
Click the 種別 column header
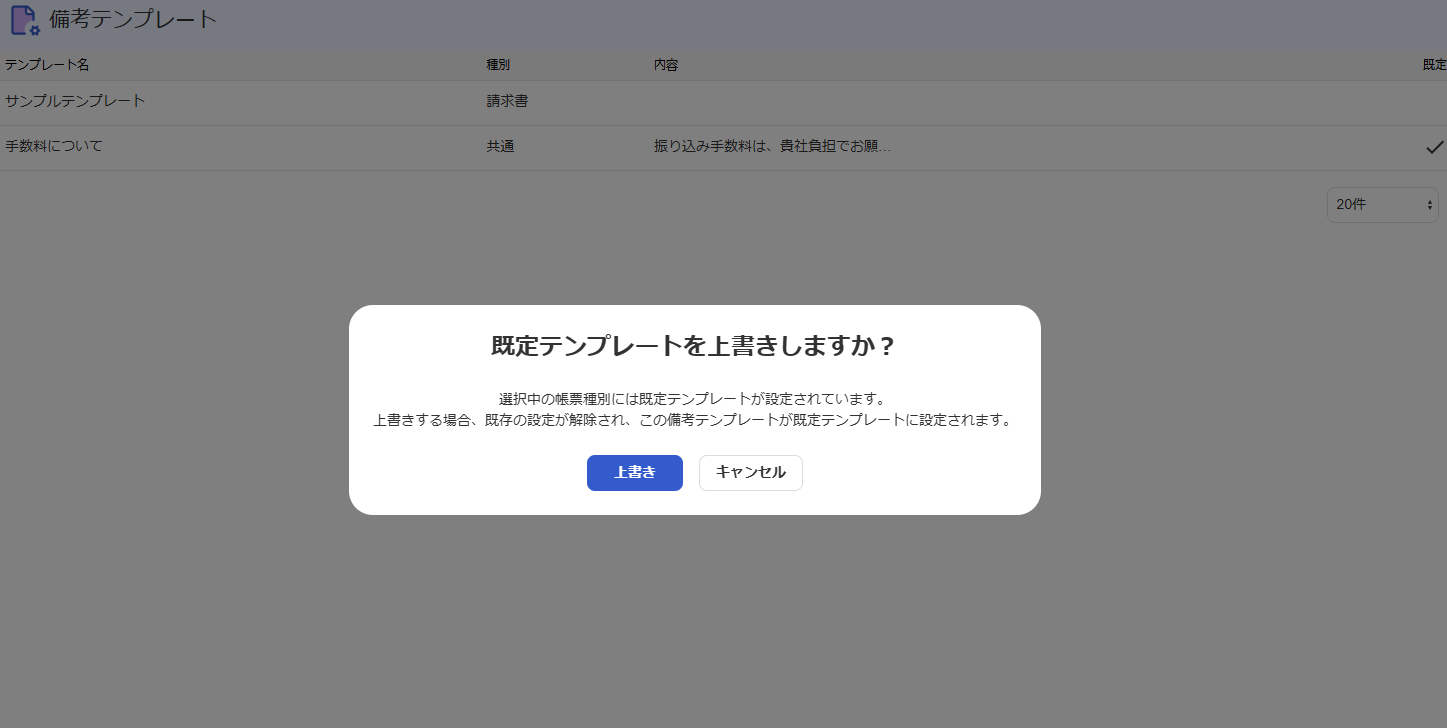click(498, 64)
